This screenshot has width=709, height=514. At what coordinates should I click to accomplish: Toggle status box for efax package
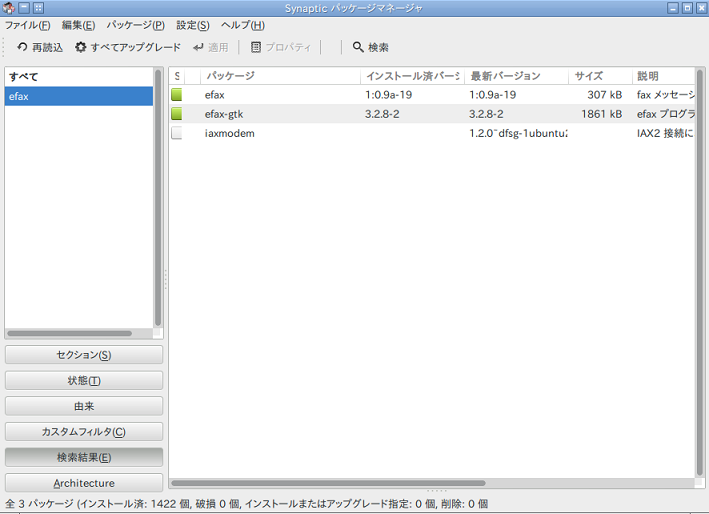coord(177,94)
